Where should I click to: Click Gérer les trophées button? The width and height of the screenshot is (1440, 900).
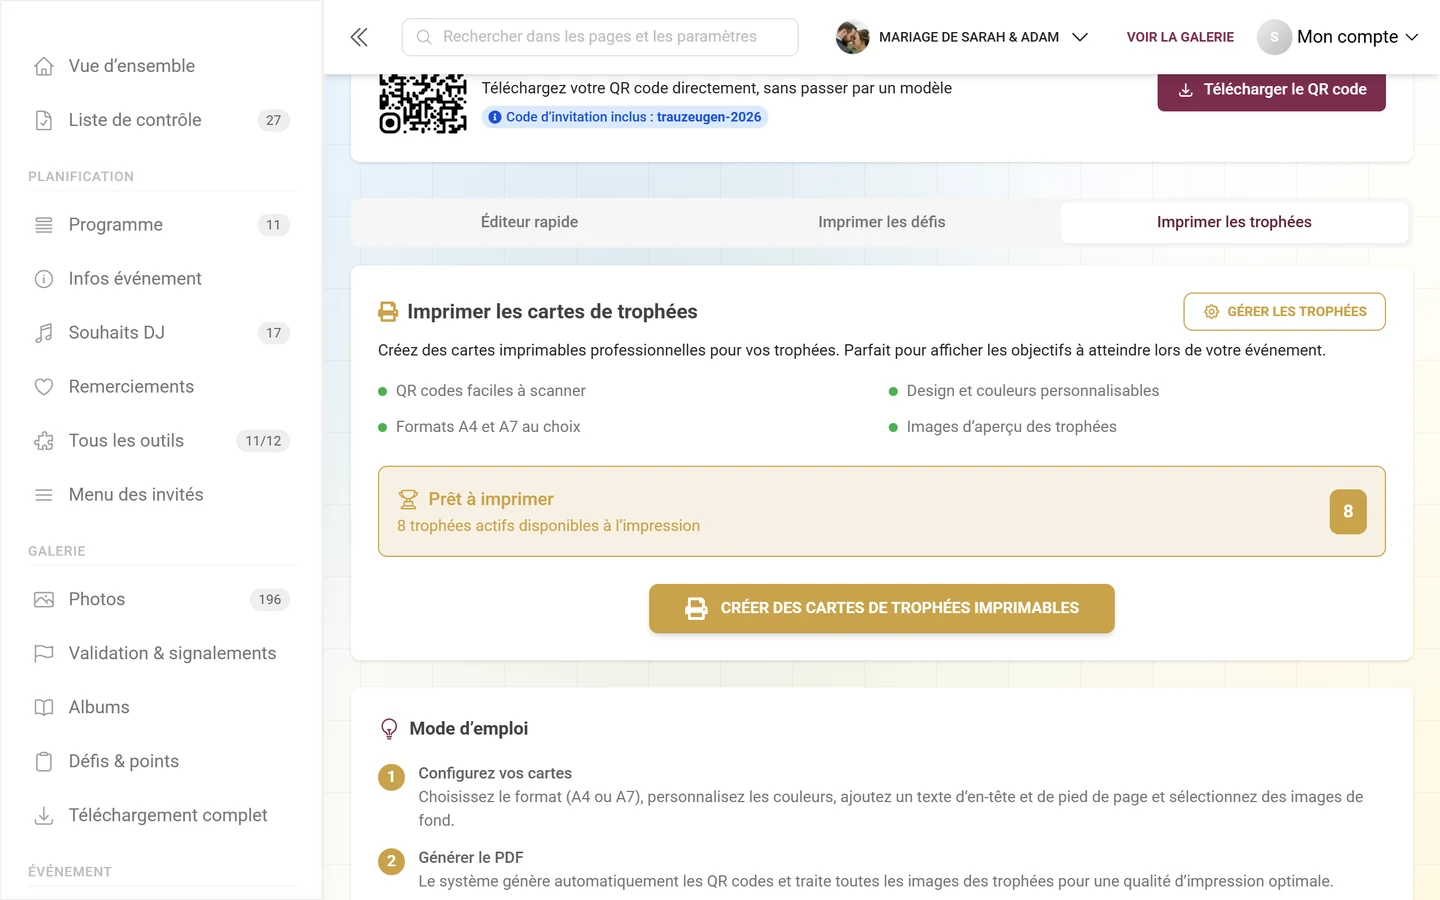1285,312
